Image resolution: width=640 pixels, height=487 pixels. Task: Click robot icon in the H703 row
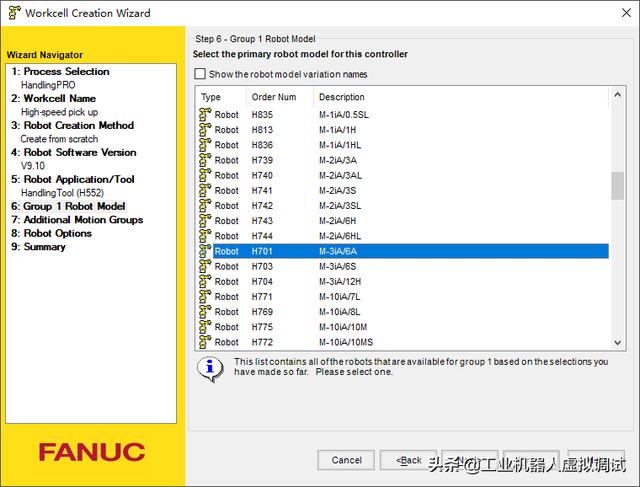tap(205, 266)
